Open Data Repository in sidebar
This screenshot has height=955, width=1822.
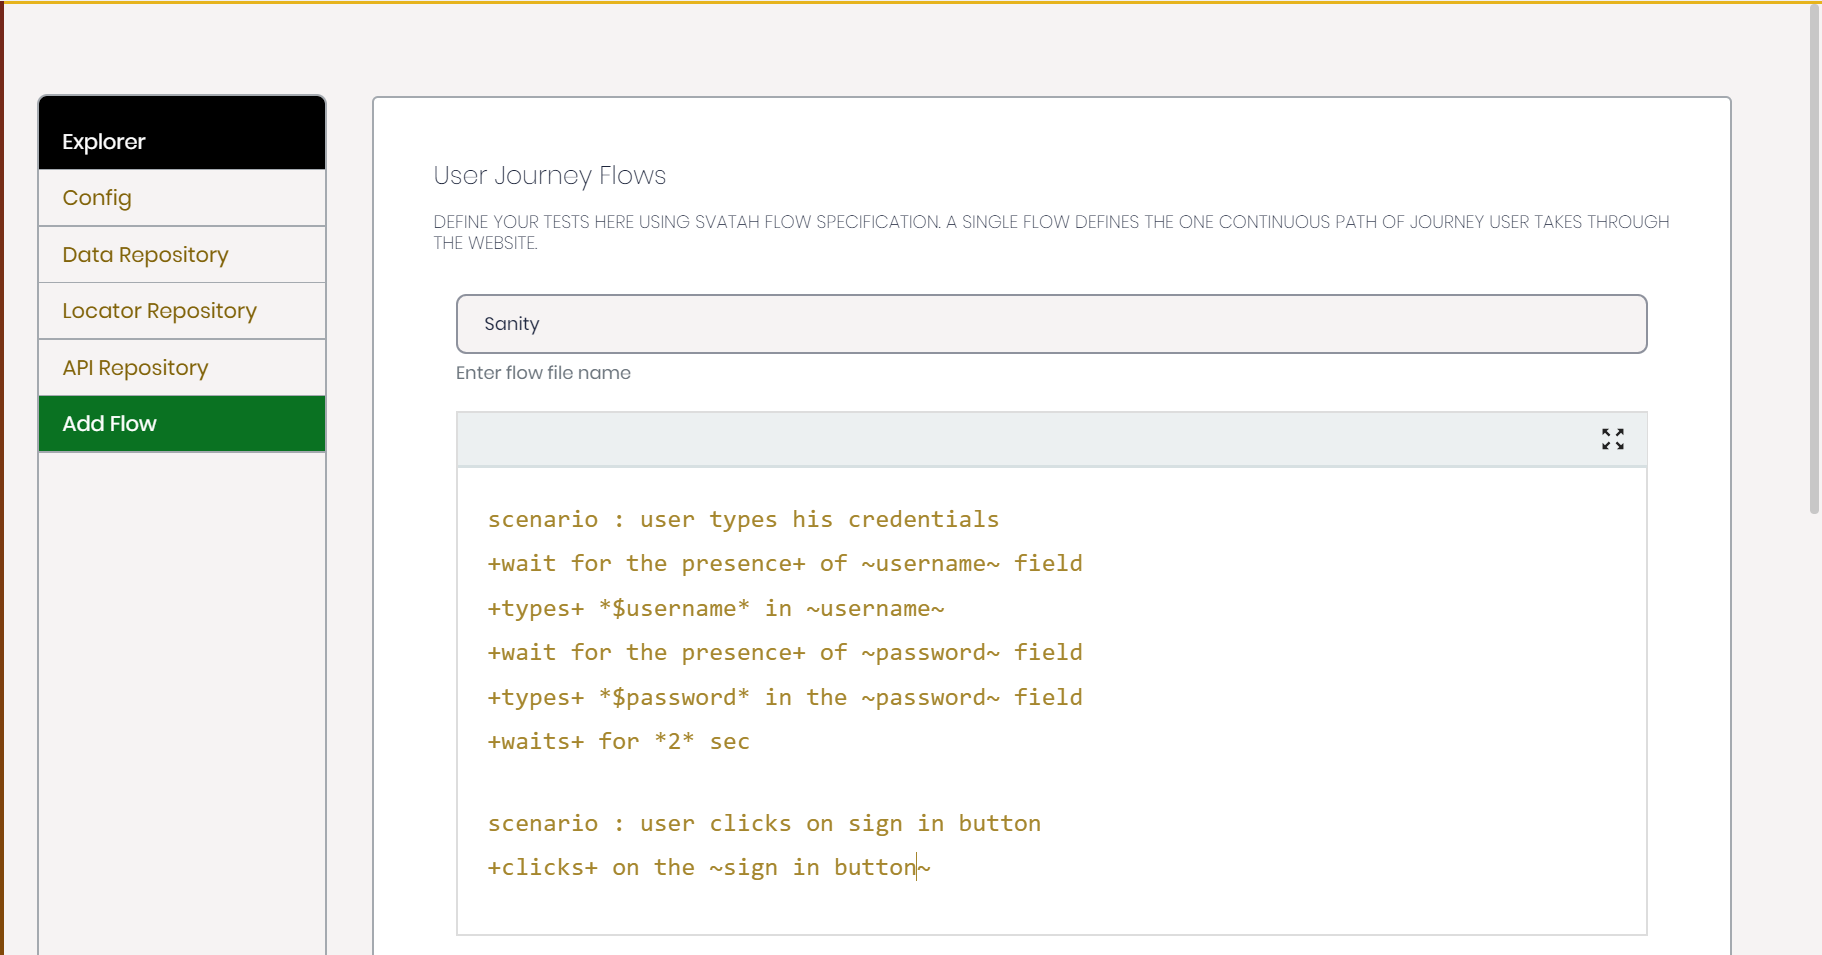tap(182, 255)
